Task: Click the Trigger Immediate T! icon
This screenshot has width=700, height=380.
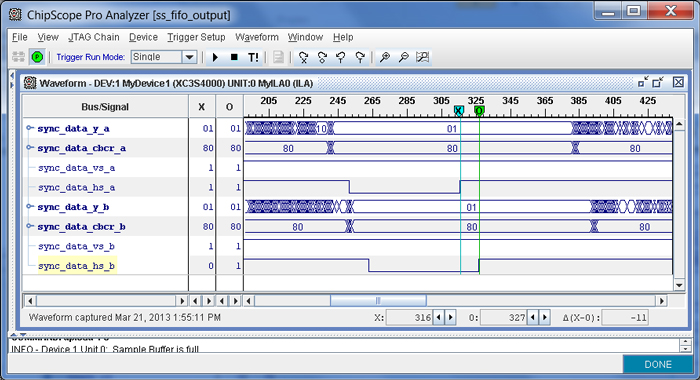Action: pyautogui.click(x=253, y=57)
